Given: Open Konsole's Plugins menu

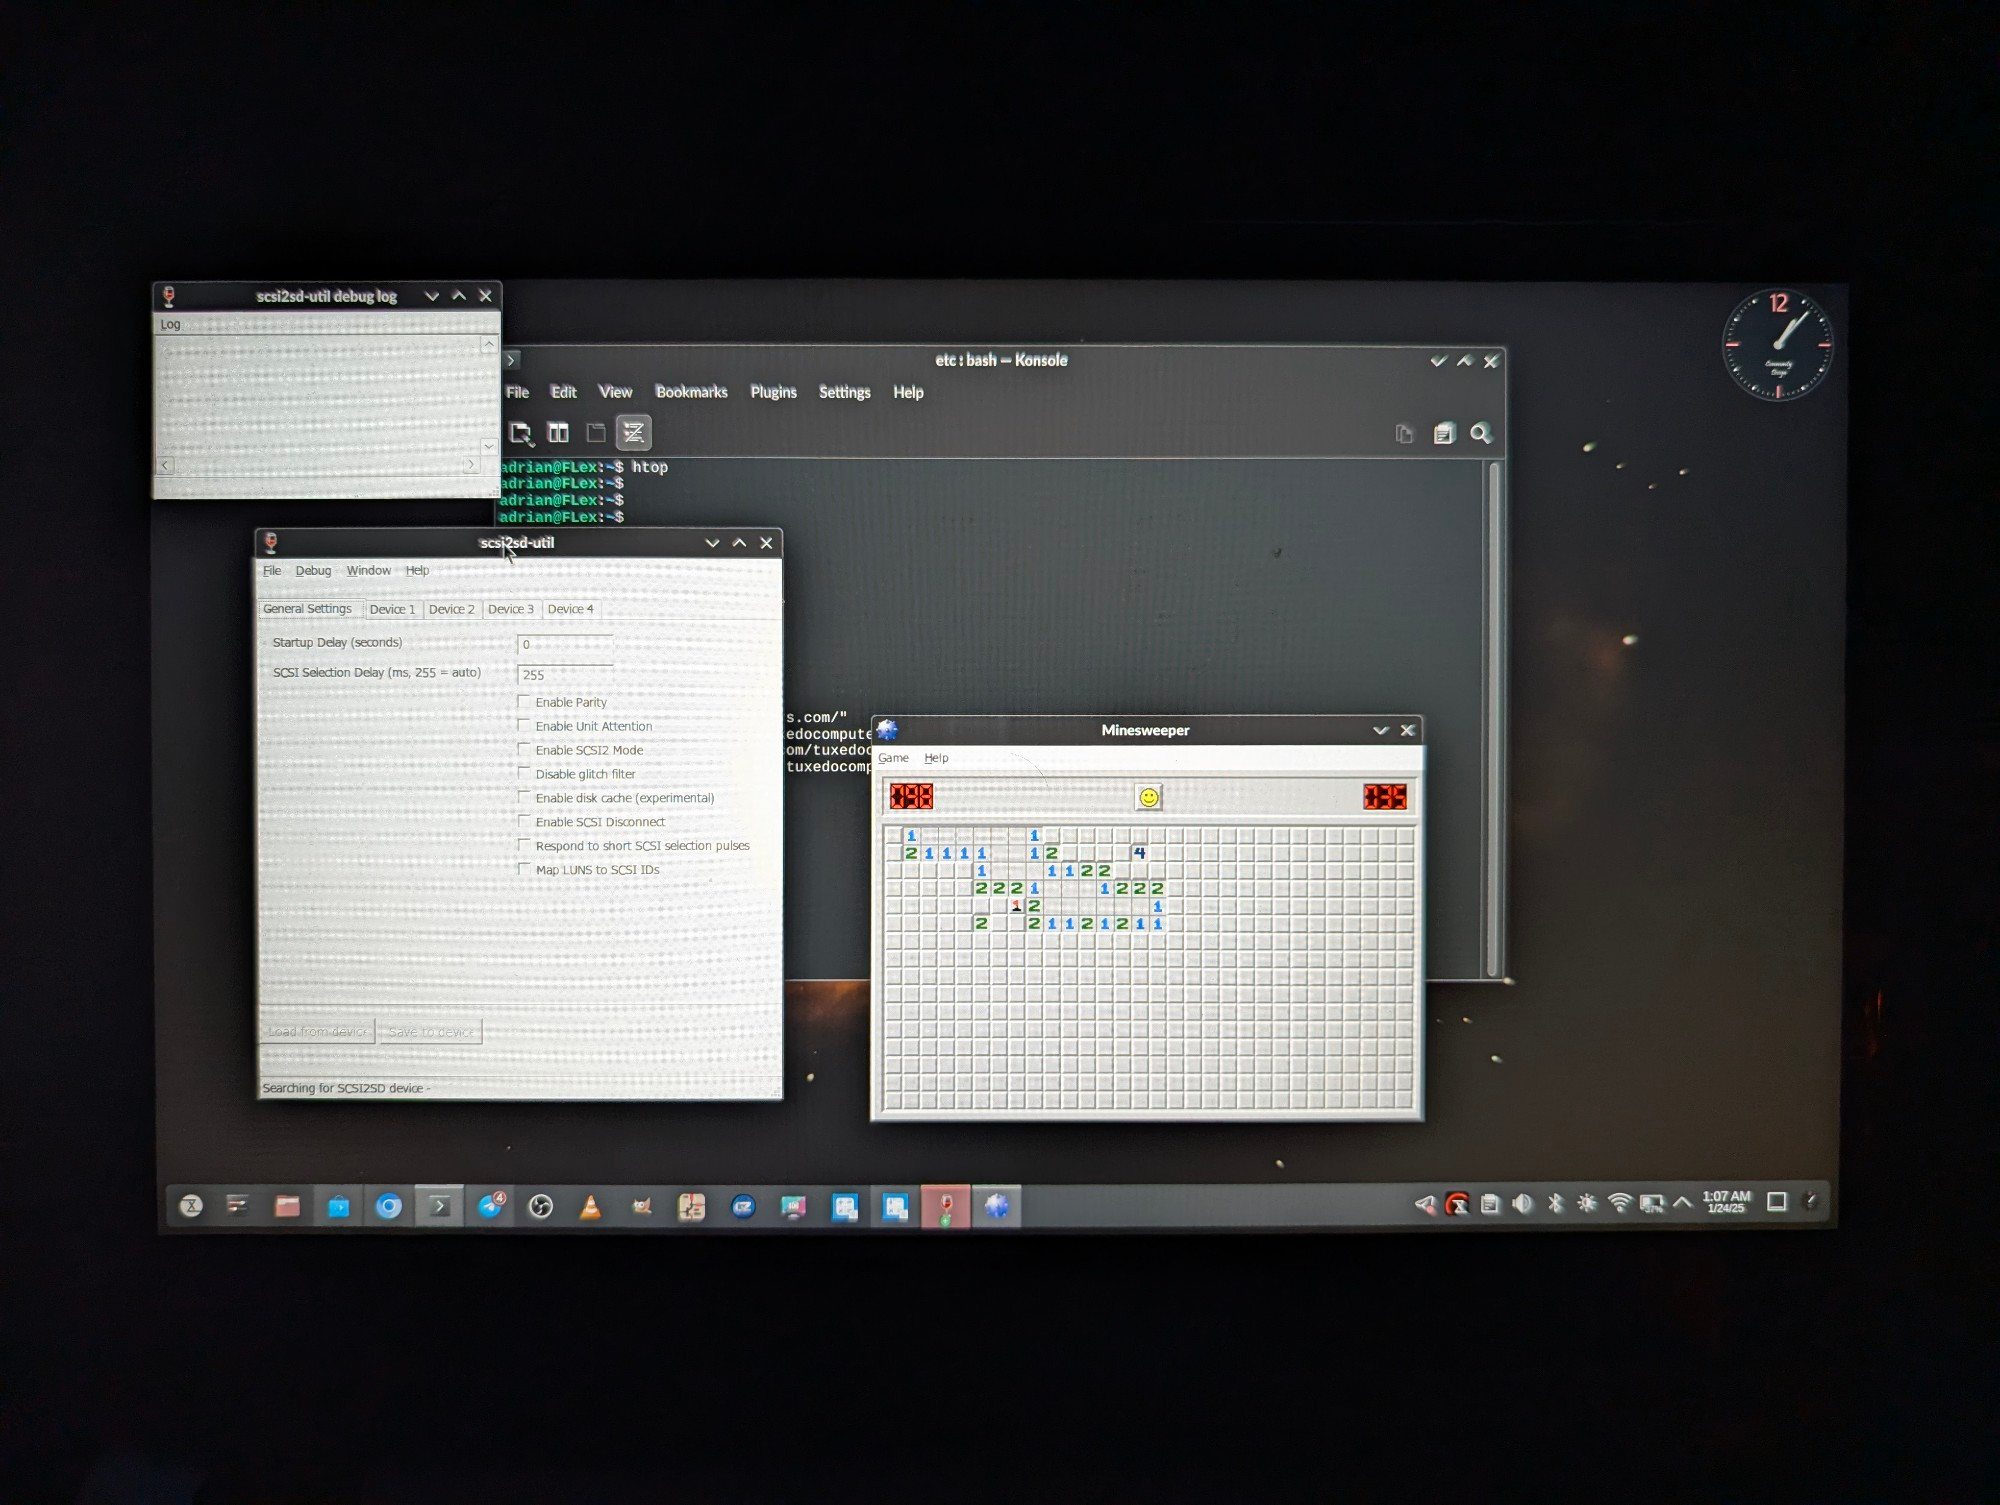Looking at the screenshot, I should [773, 392].
